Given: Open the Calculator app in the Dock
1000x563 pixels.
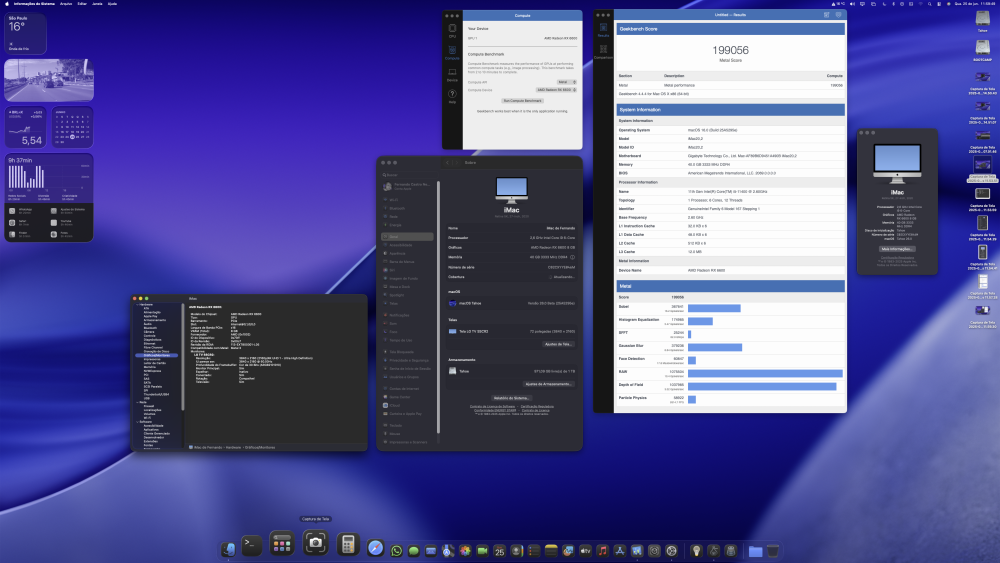Looking at the screenshot, I should click(348, 545).
